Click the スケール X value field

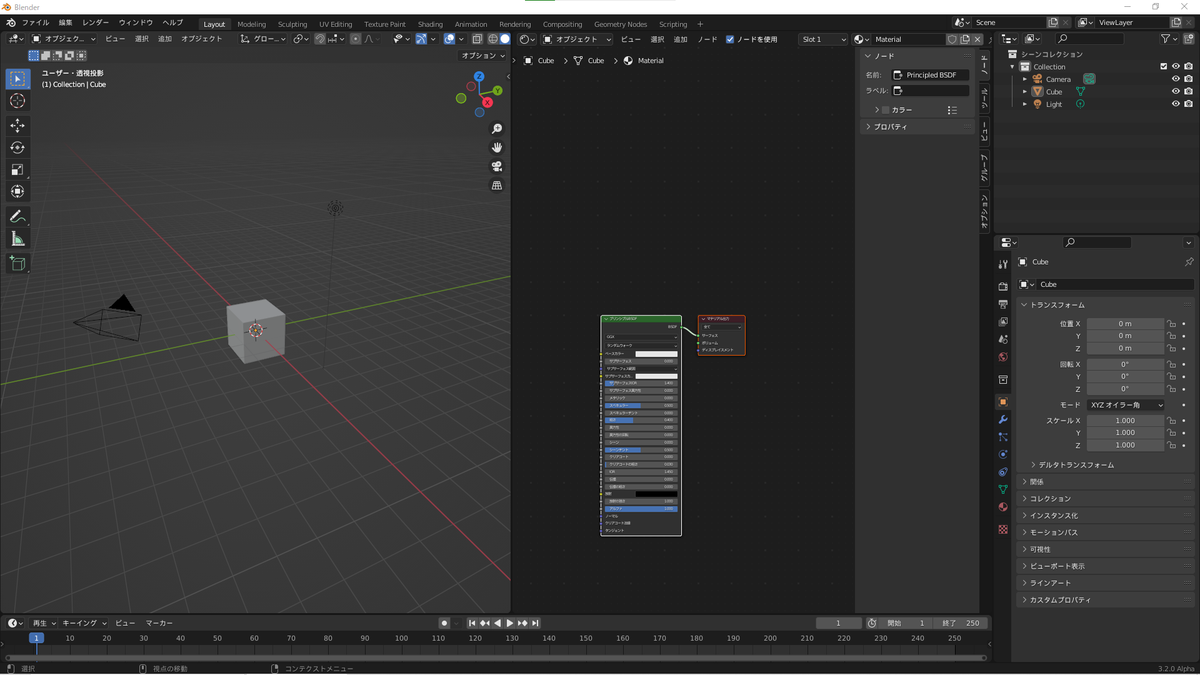pyautogui.click(x=1125, y=421)
